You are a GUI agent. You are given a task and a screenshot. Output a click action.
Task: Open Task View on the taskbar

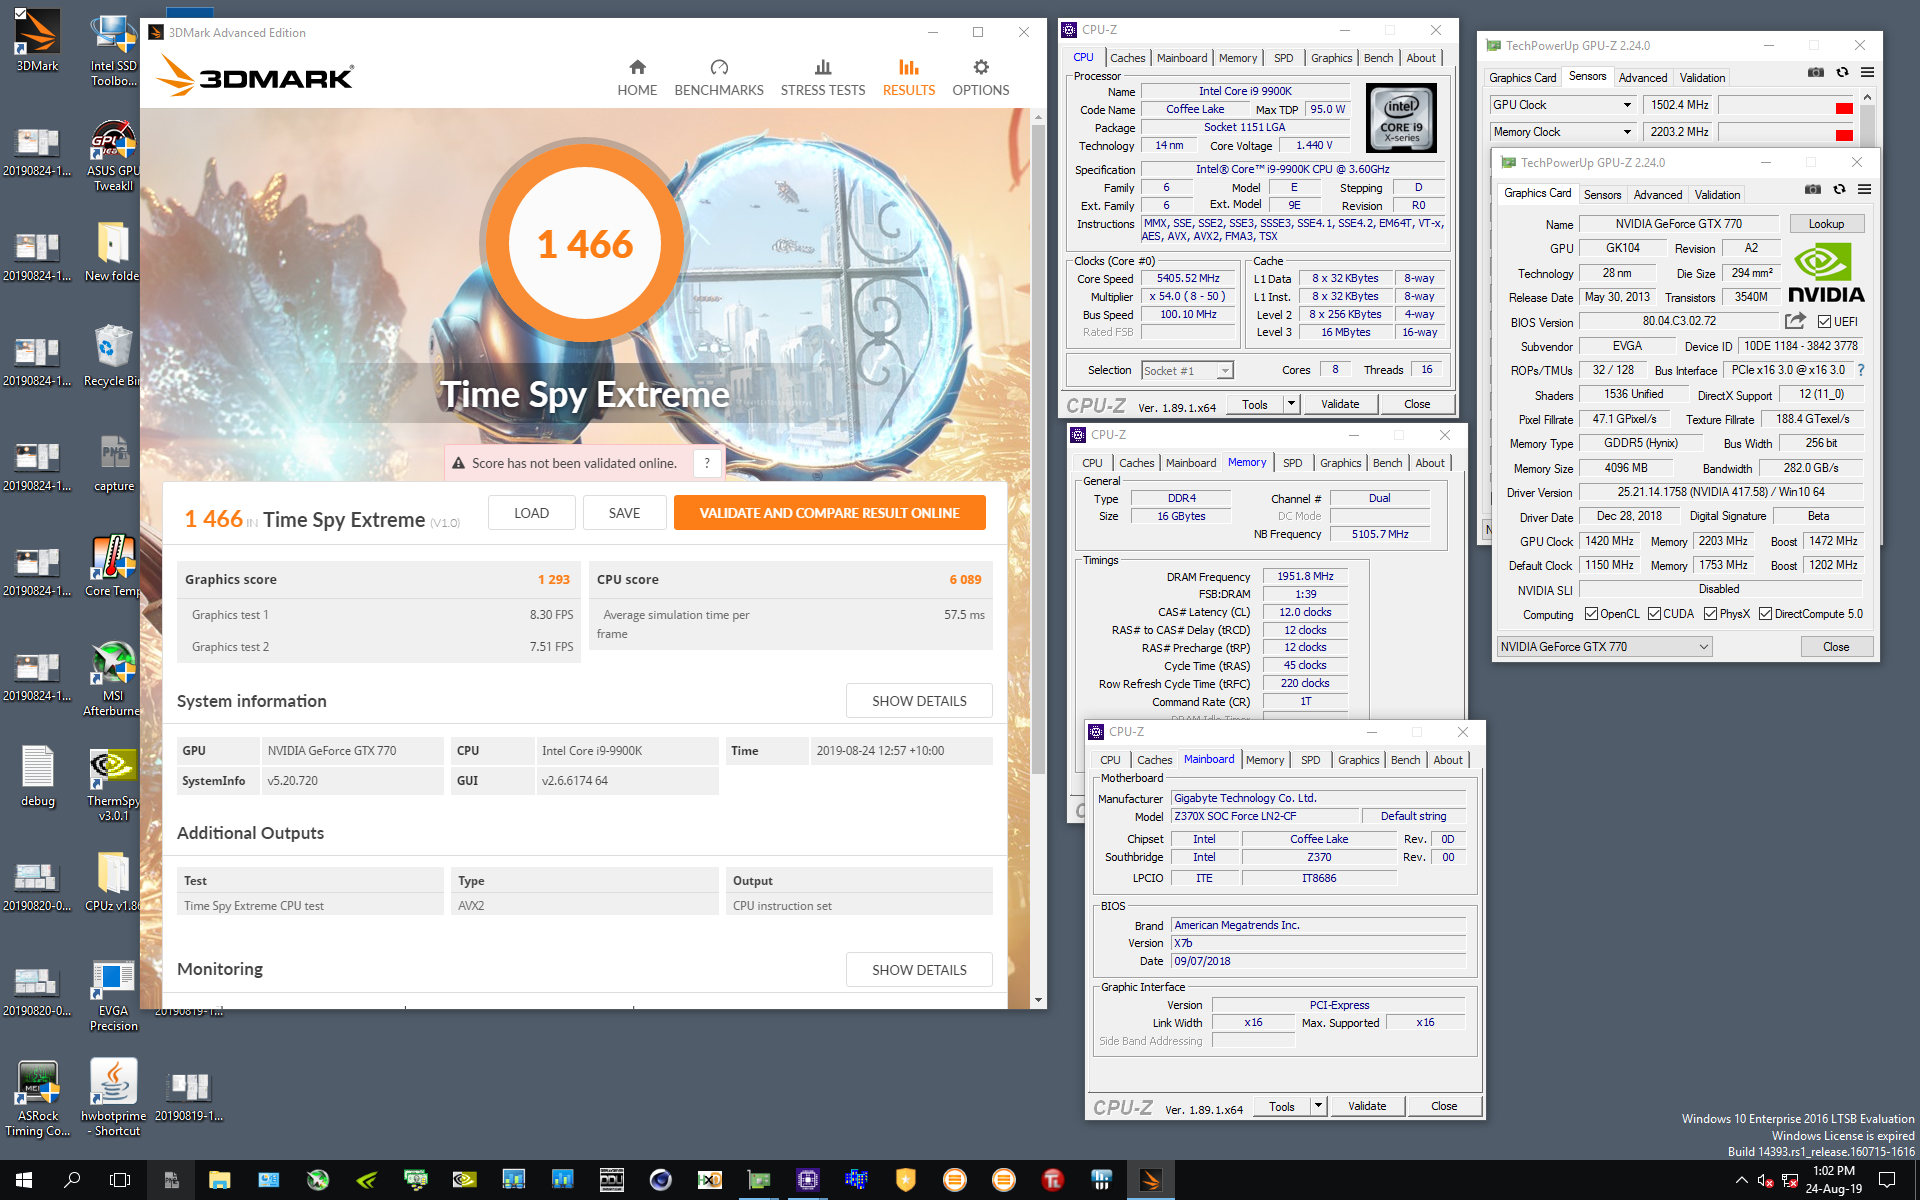coord(120,1180)
